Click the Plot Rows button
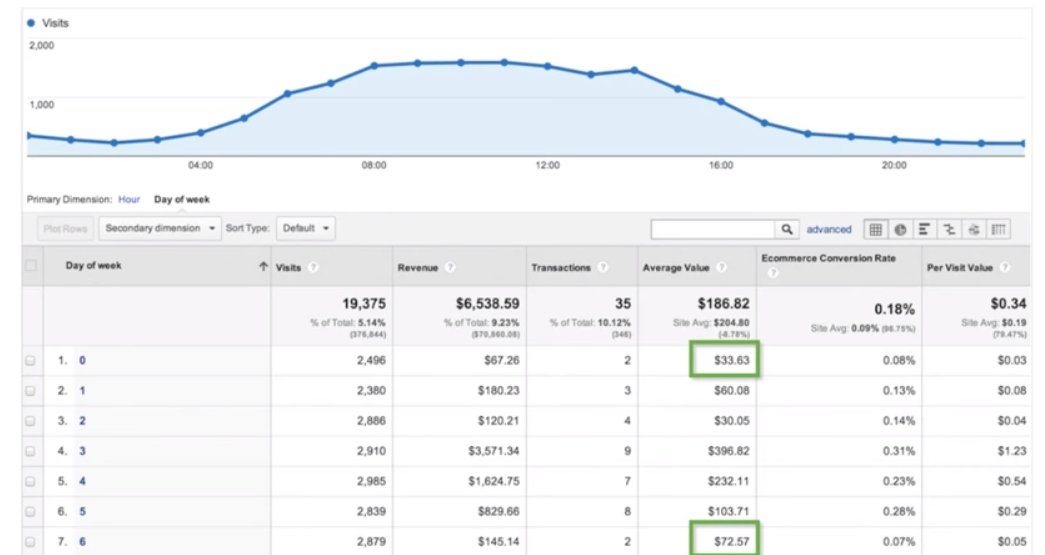Viewport: 1045px width, 555px height. click(65, 229)
